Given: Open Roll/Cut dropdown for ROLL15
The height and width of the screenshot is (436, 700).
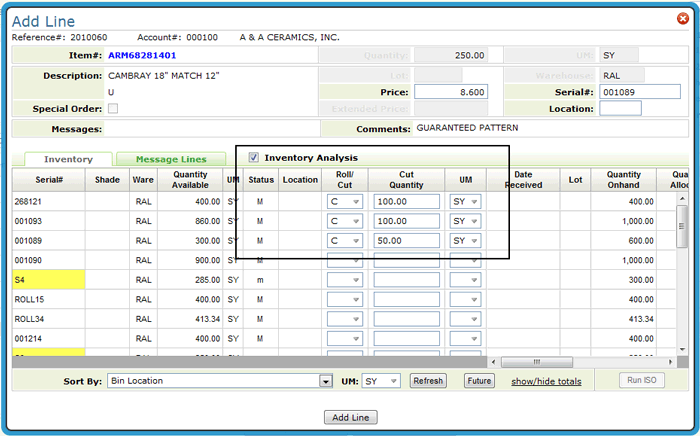Looking at the screenshot, I should pyautogui.click(x=345, y=299).
